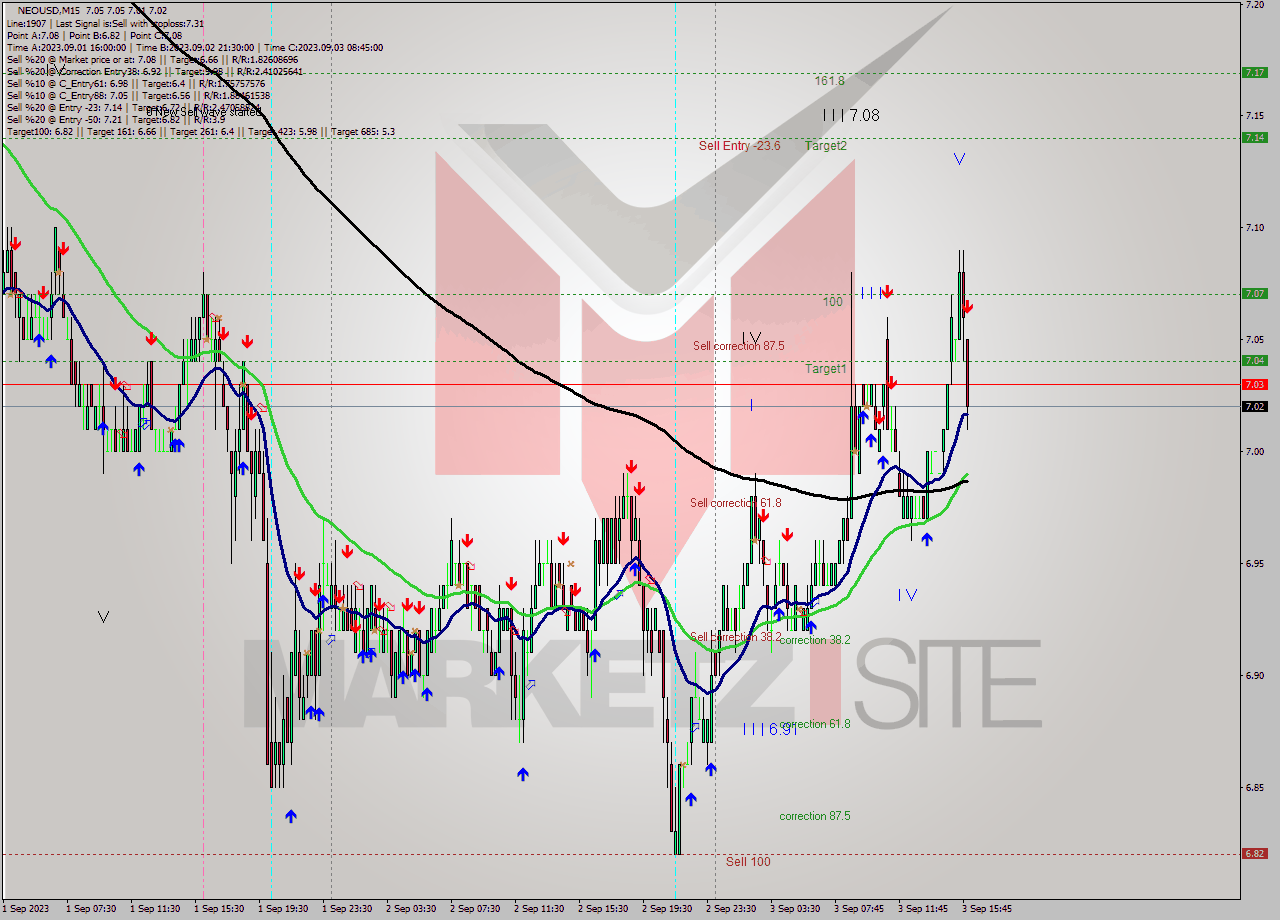
Task: Click the red 7.03 price tag
Action: 1253,384
